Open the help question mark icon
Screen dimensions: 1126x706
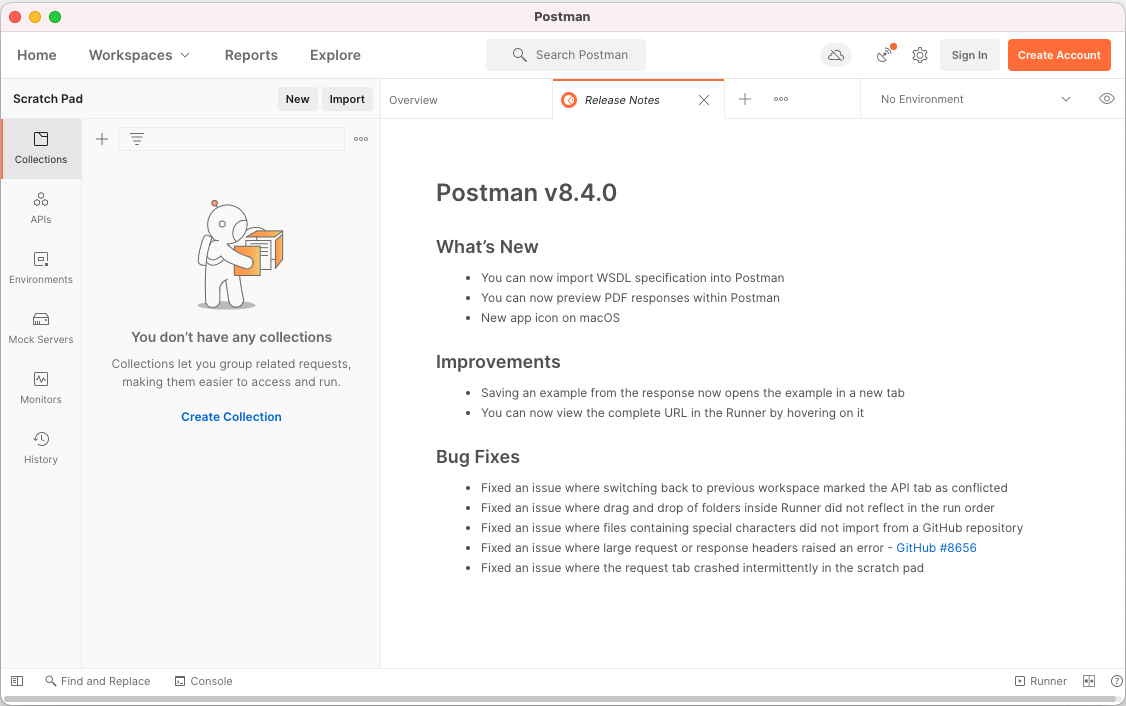click(1116, 681)
